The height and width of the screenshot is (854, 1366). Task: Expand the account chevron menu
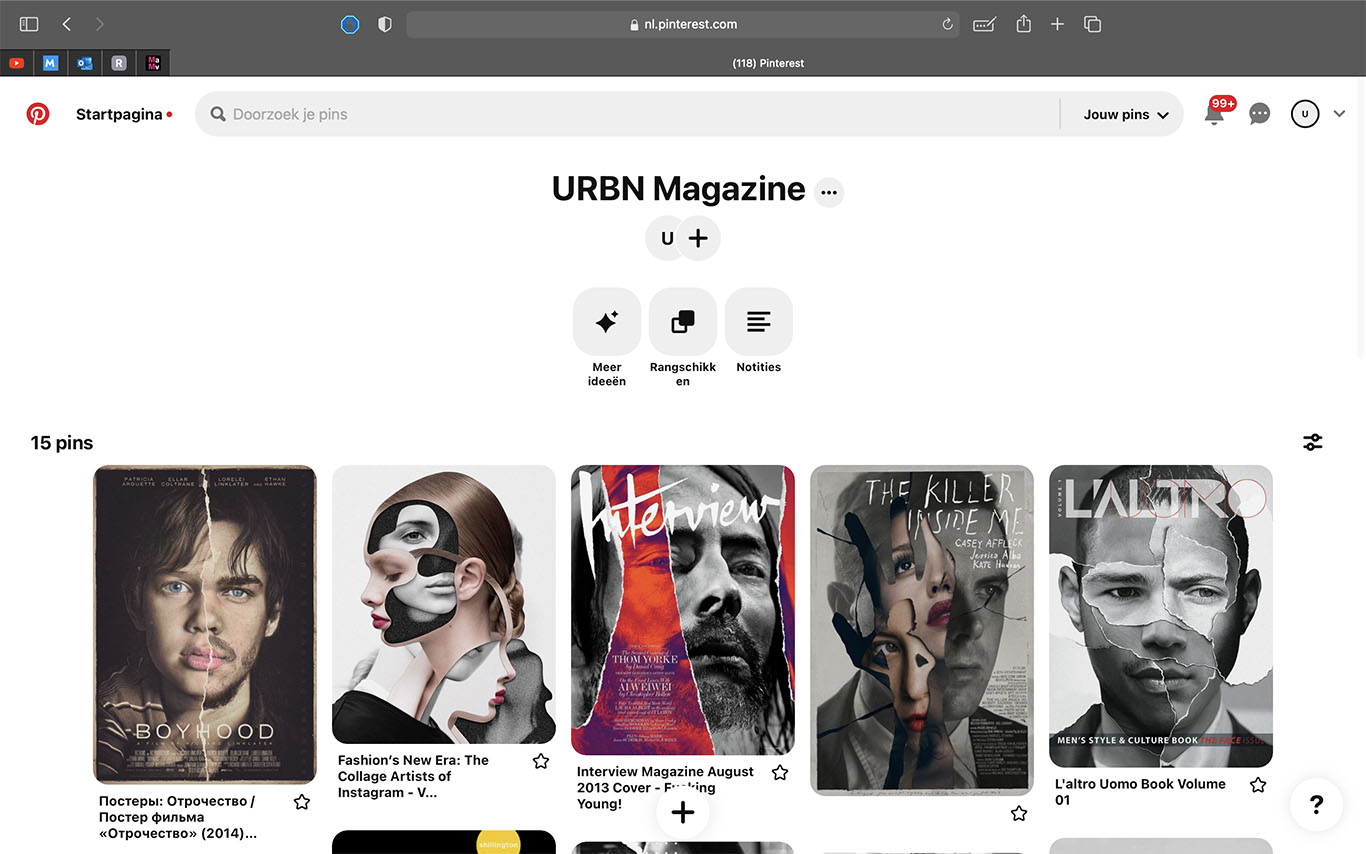pyautogui.click(x=1340, y=114)
